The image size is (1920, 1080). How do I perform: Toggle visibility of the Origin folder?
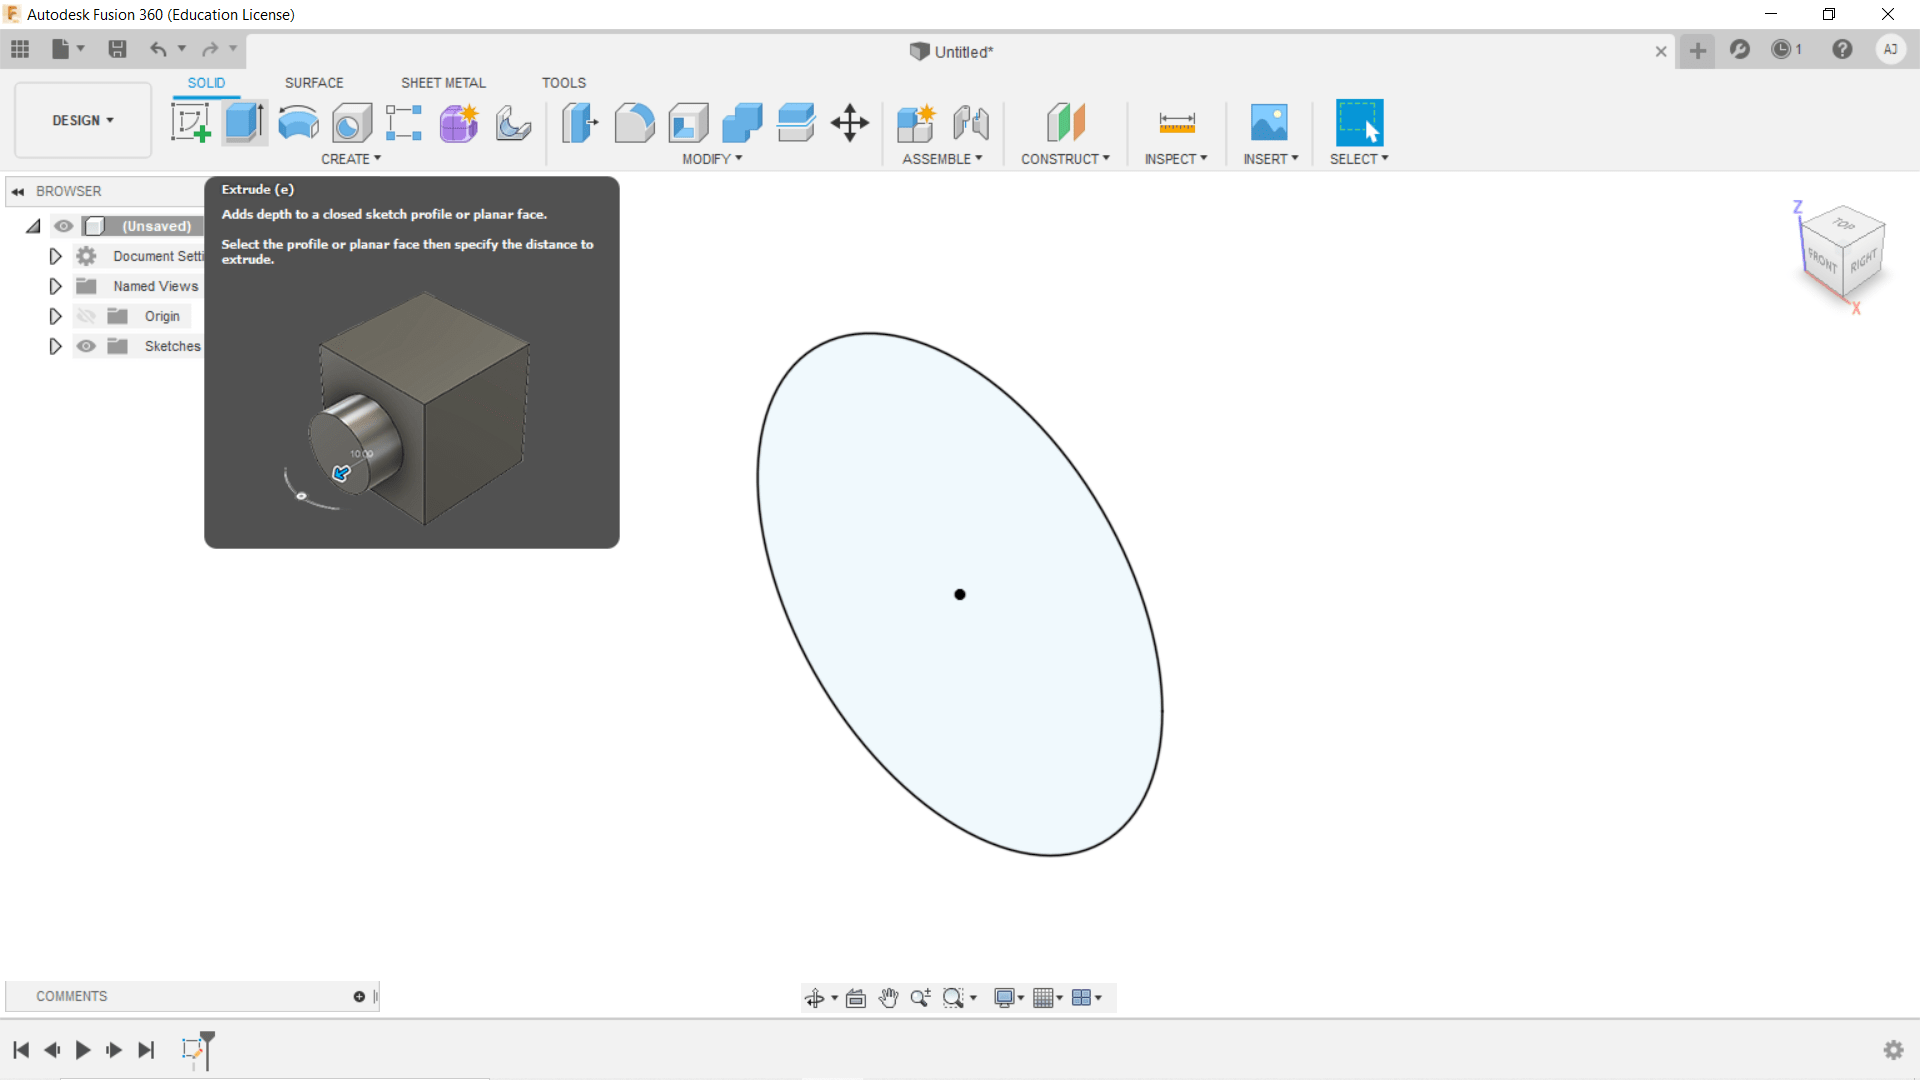87,316
